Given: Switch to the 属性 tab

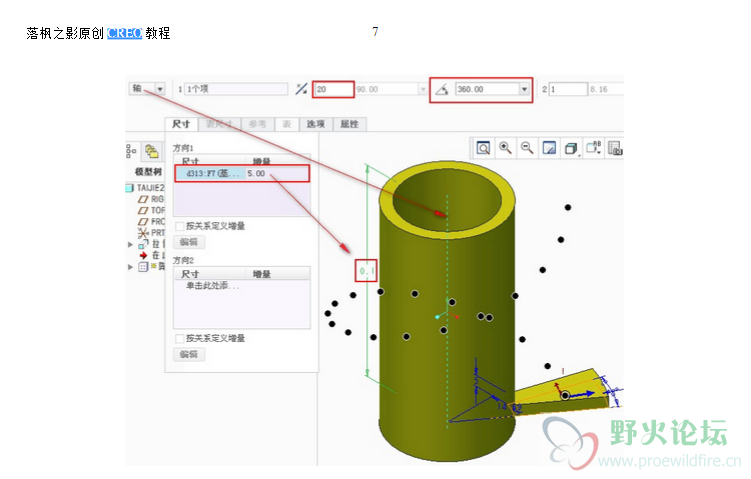Looking at the screenshot, I should [x=349, y=124].
